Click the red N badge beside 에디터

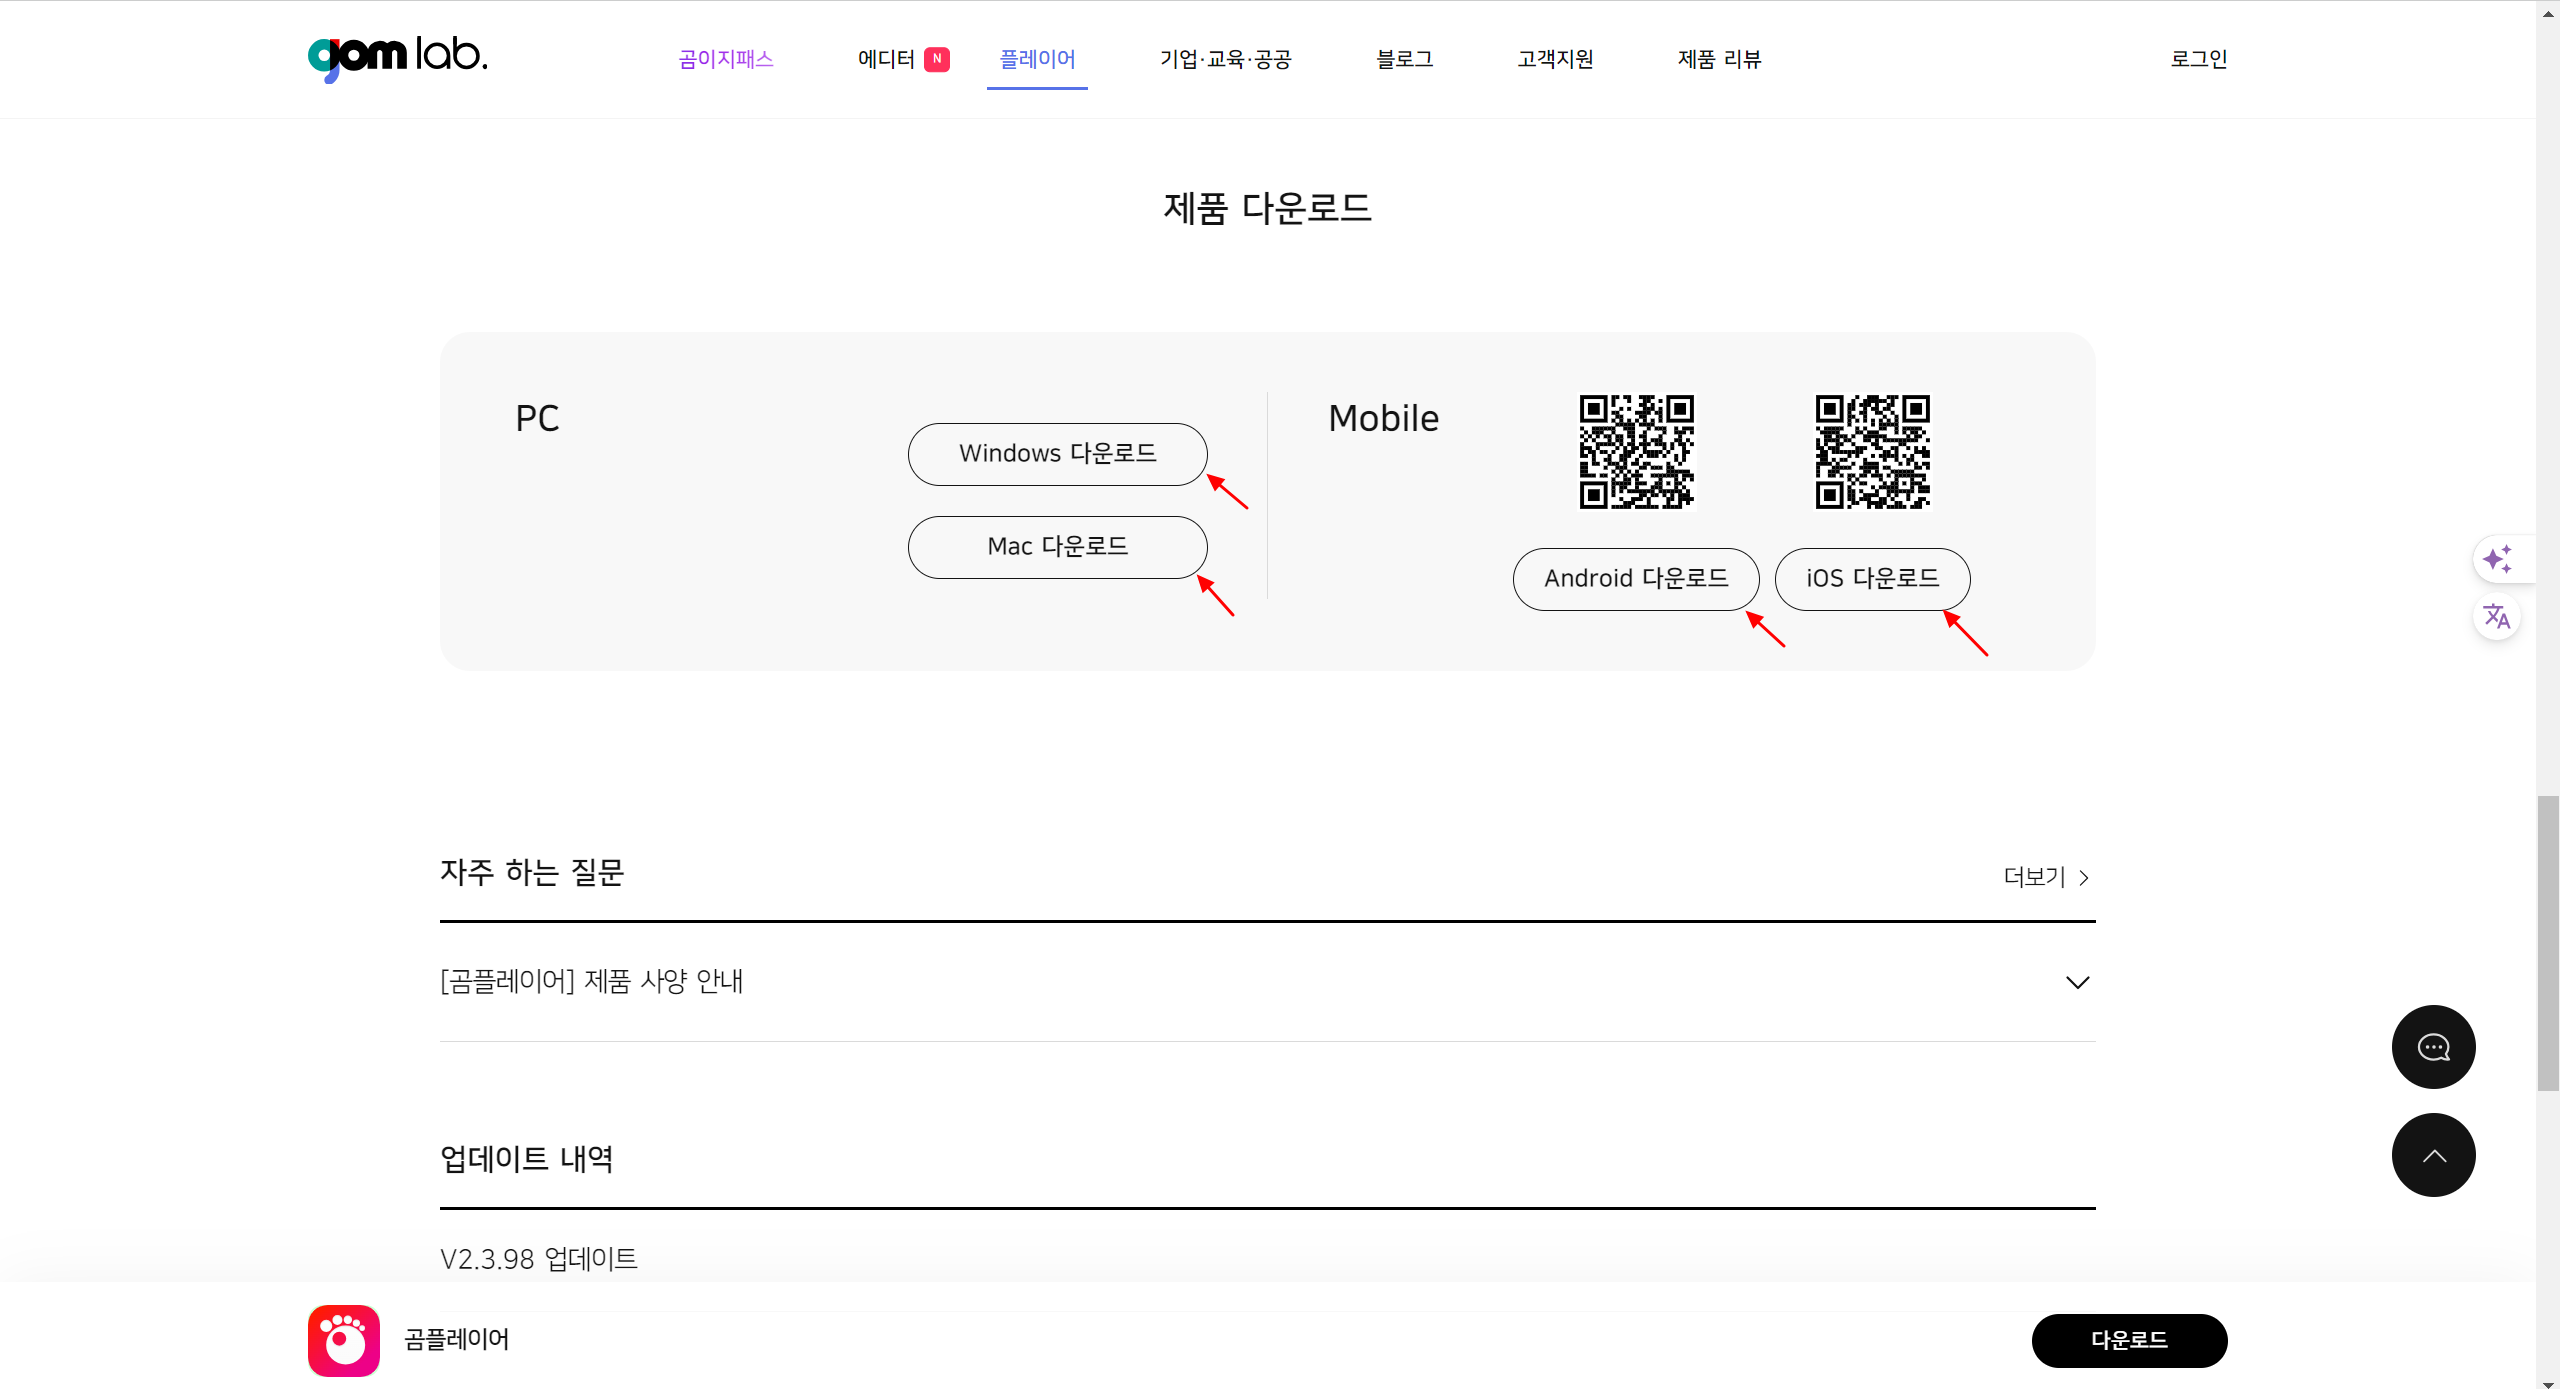[937, 59]
